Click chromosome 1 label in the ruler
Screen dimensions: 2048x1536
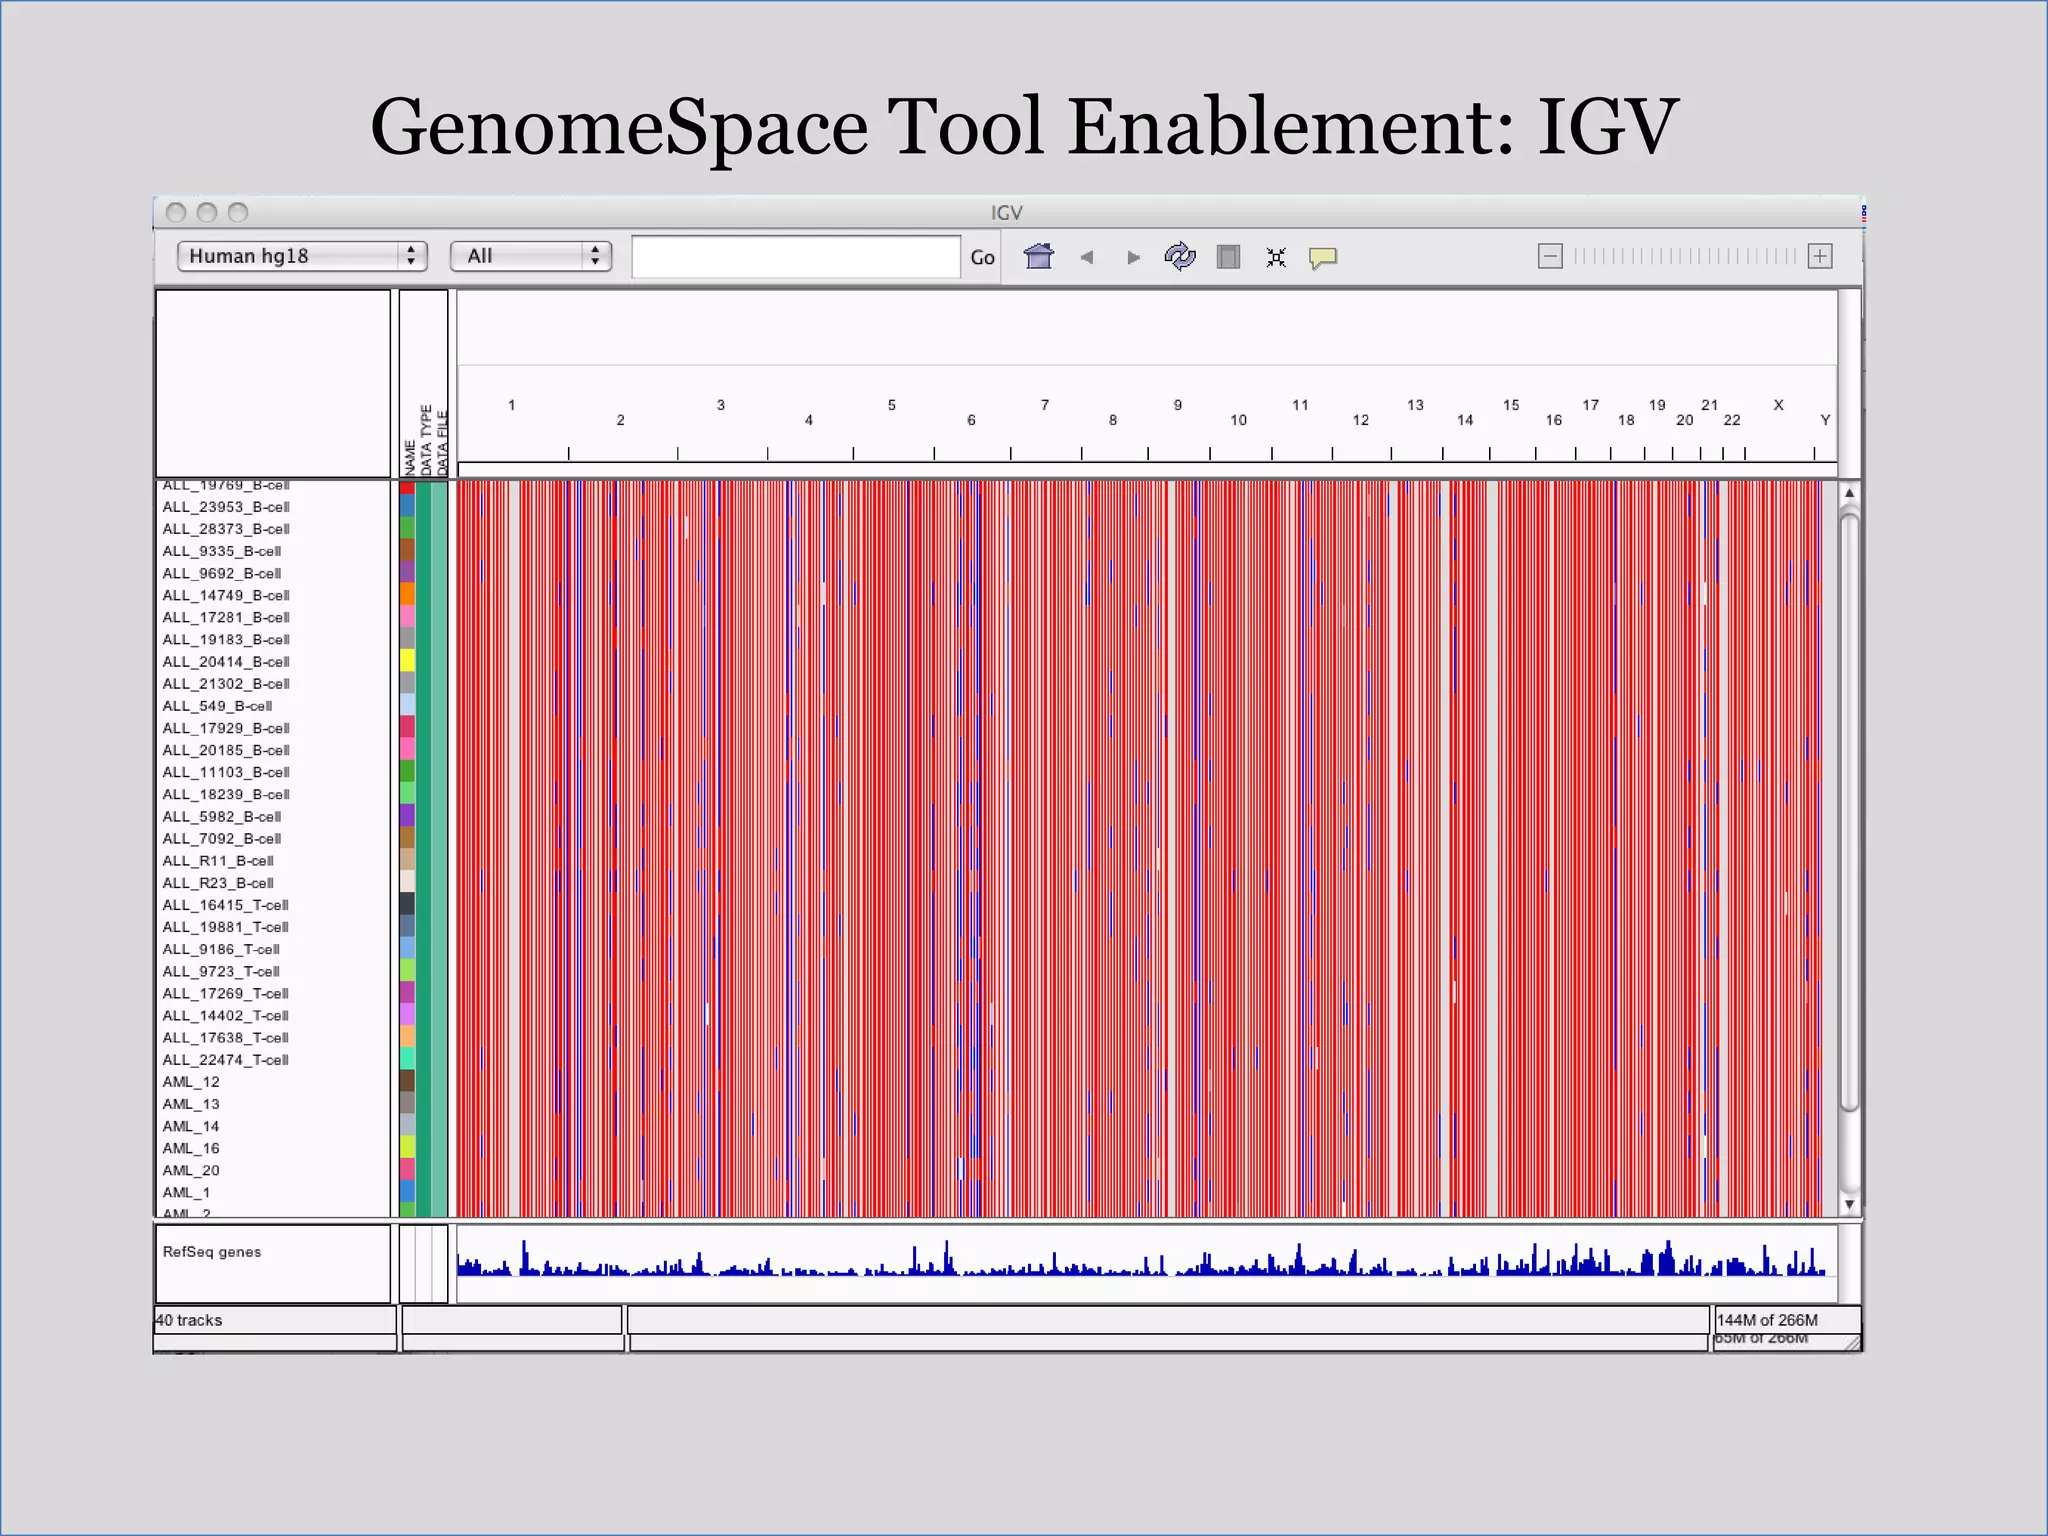tap(511, 405)
